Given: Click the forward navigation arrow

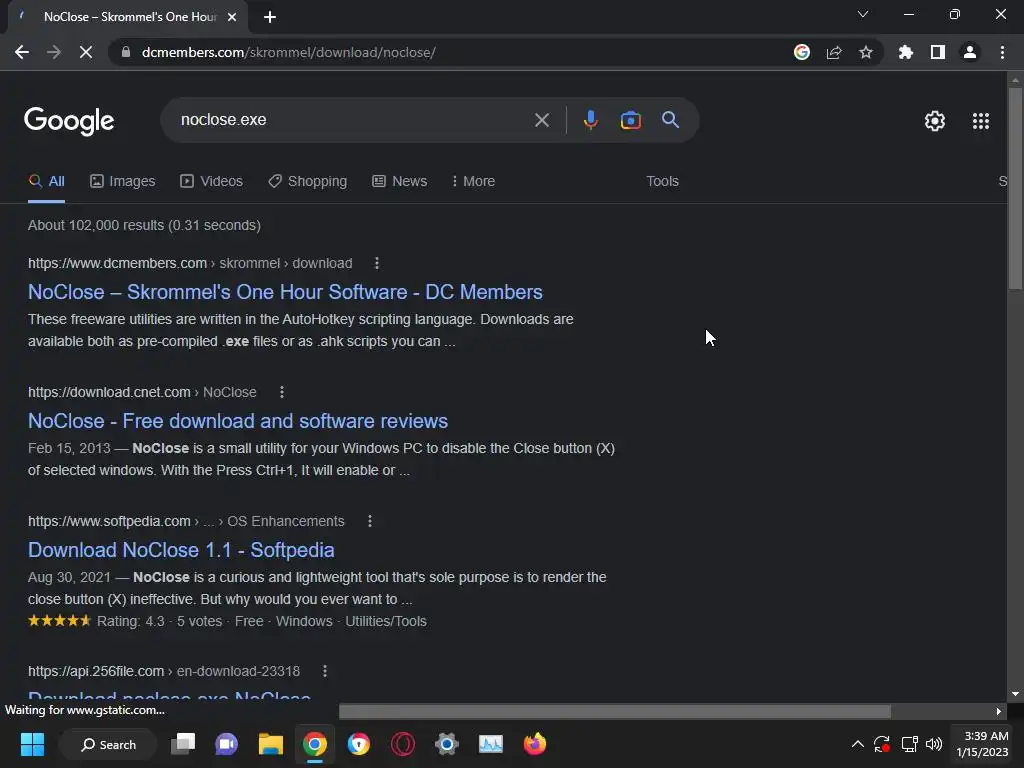Looking at the screenshot, I should (54, 52).
